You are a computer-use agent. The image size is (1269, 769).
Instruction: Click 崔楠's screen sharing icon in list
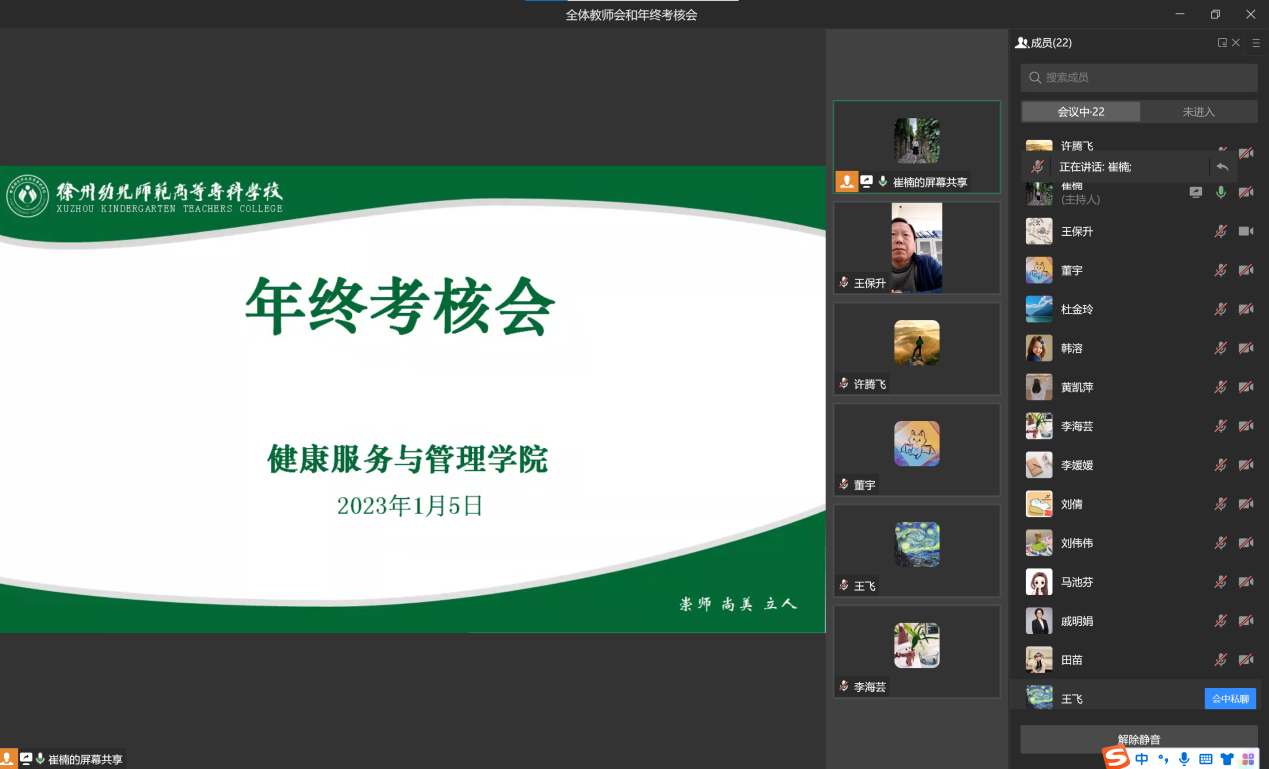click(1196, 192)
